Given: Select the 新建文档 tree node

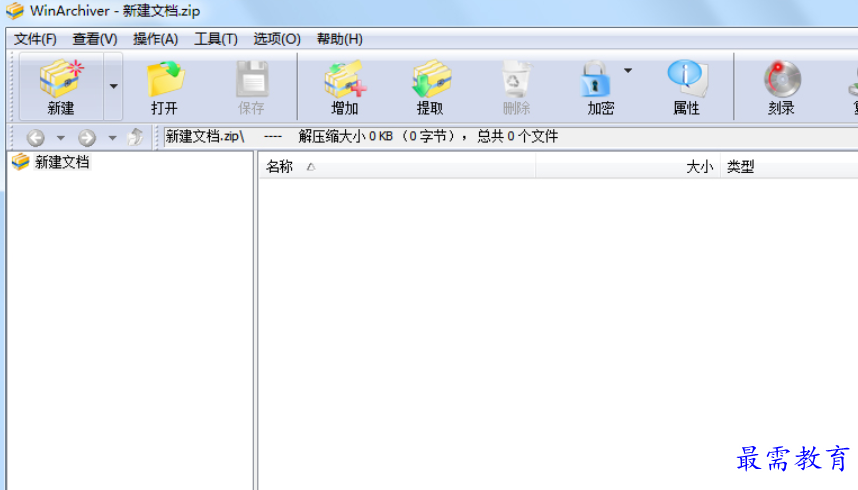Looking at the screenshot, I should [62, 162].
